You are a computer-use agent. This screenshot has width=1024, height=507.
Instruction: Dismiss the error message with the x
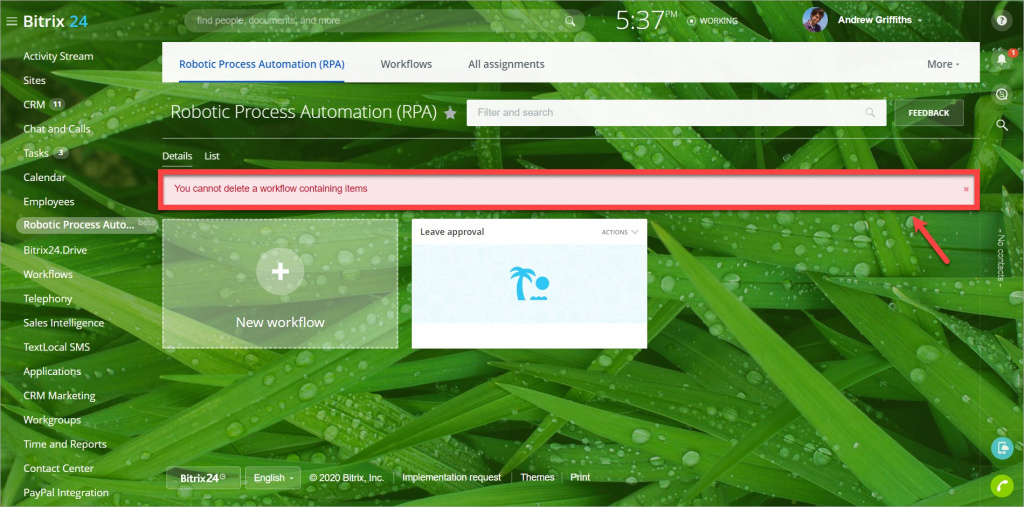pos(966,189)
